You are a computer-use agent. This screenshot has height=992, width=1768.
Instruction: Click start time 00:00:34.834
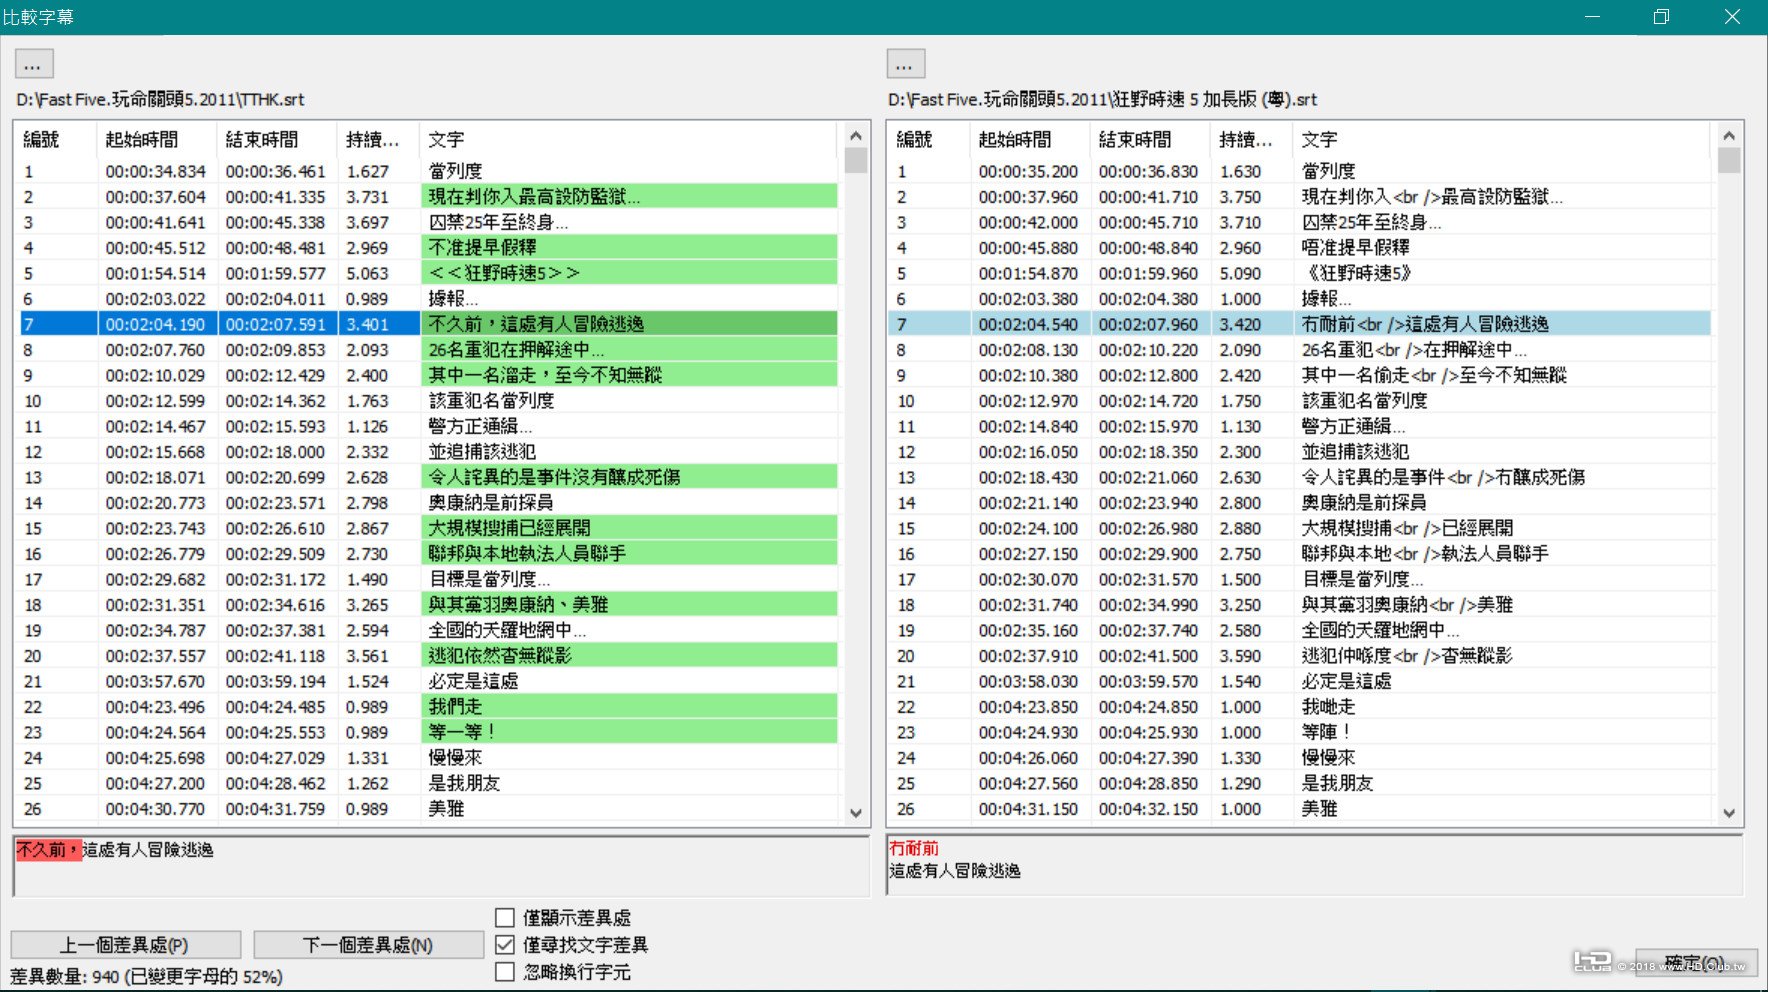coord(155,172)
